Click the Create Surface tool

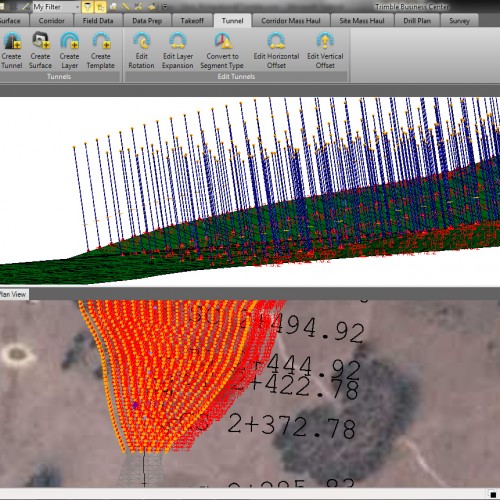coord(40,50)
